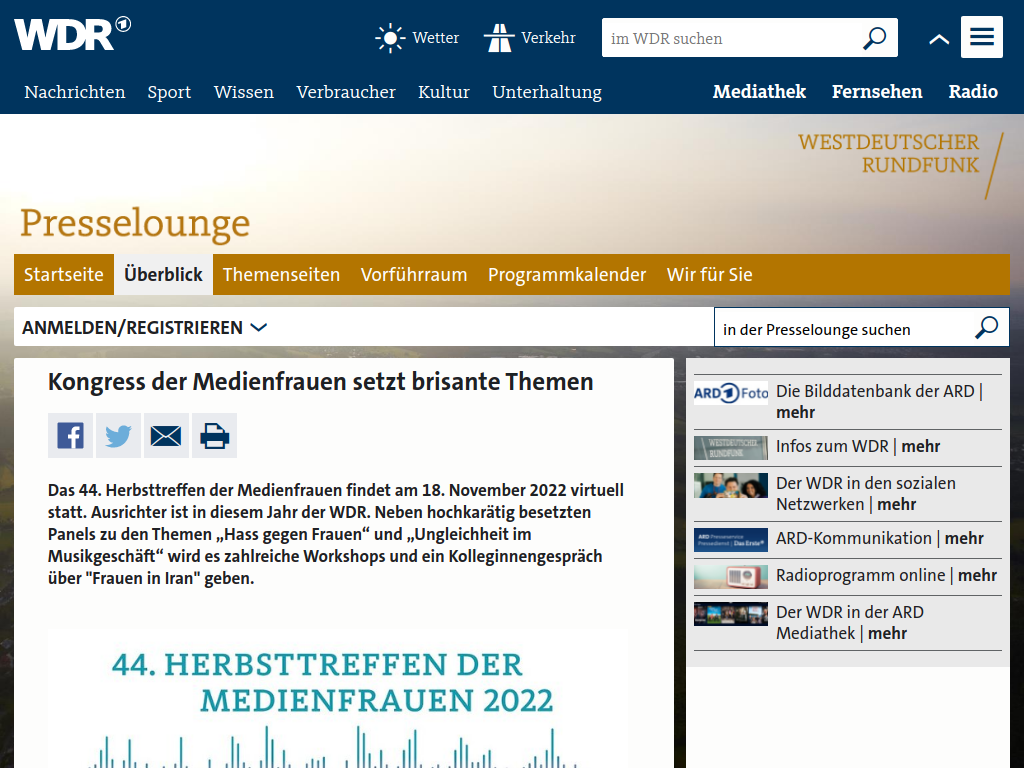Click the WDR search magnifier icon
Viewport: 1024px width, 768px height.
click(x=874, y=38)
